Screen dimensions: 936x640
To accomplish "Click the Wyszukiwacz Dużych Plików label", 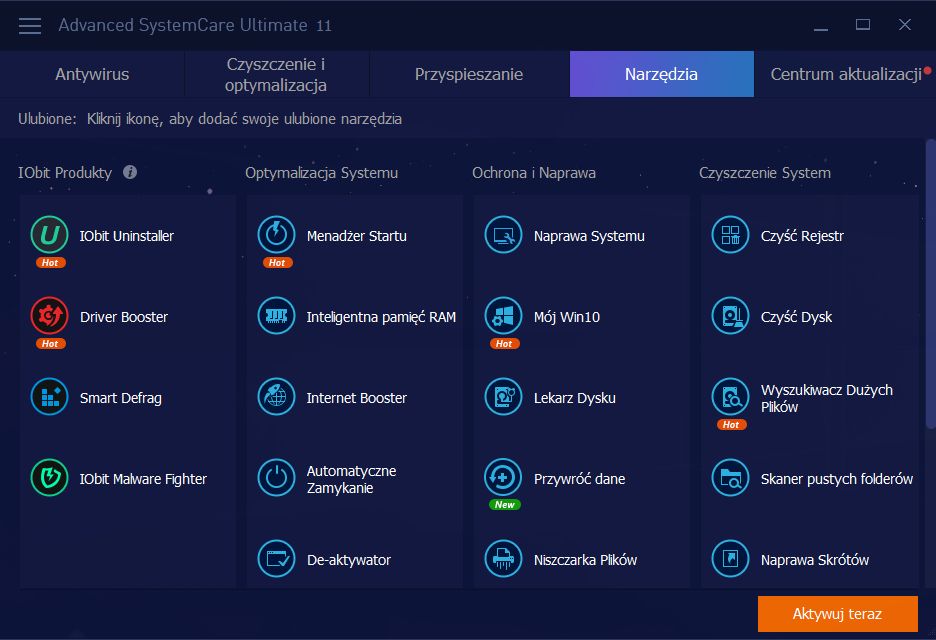I will (x=827, y=398).
